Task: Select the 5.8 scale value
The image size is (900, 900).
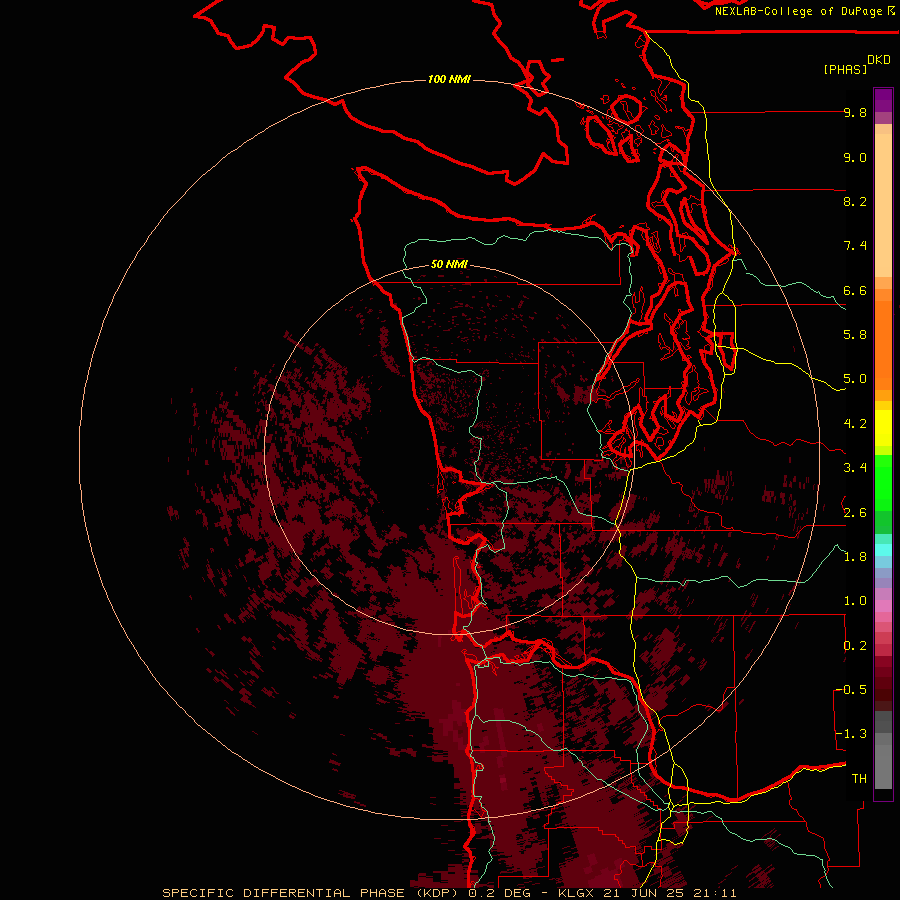Action: click(x=855, y=335)
